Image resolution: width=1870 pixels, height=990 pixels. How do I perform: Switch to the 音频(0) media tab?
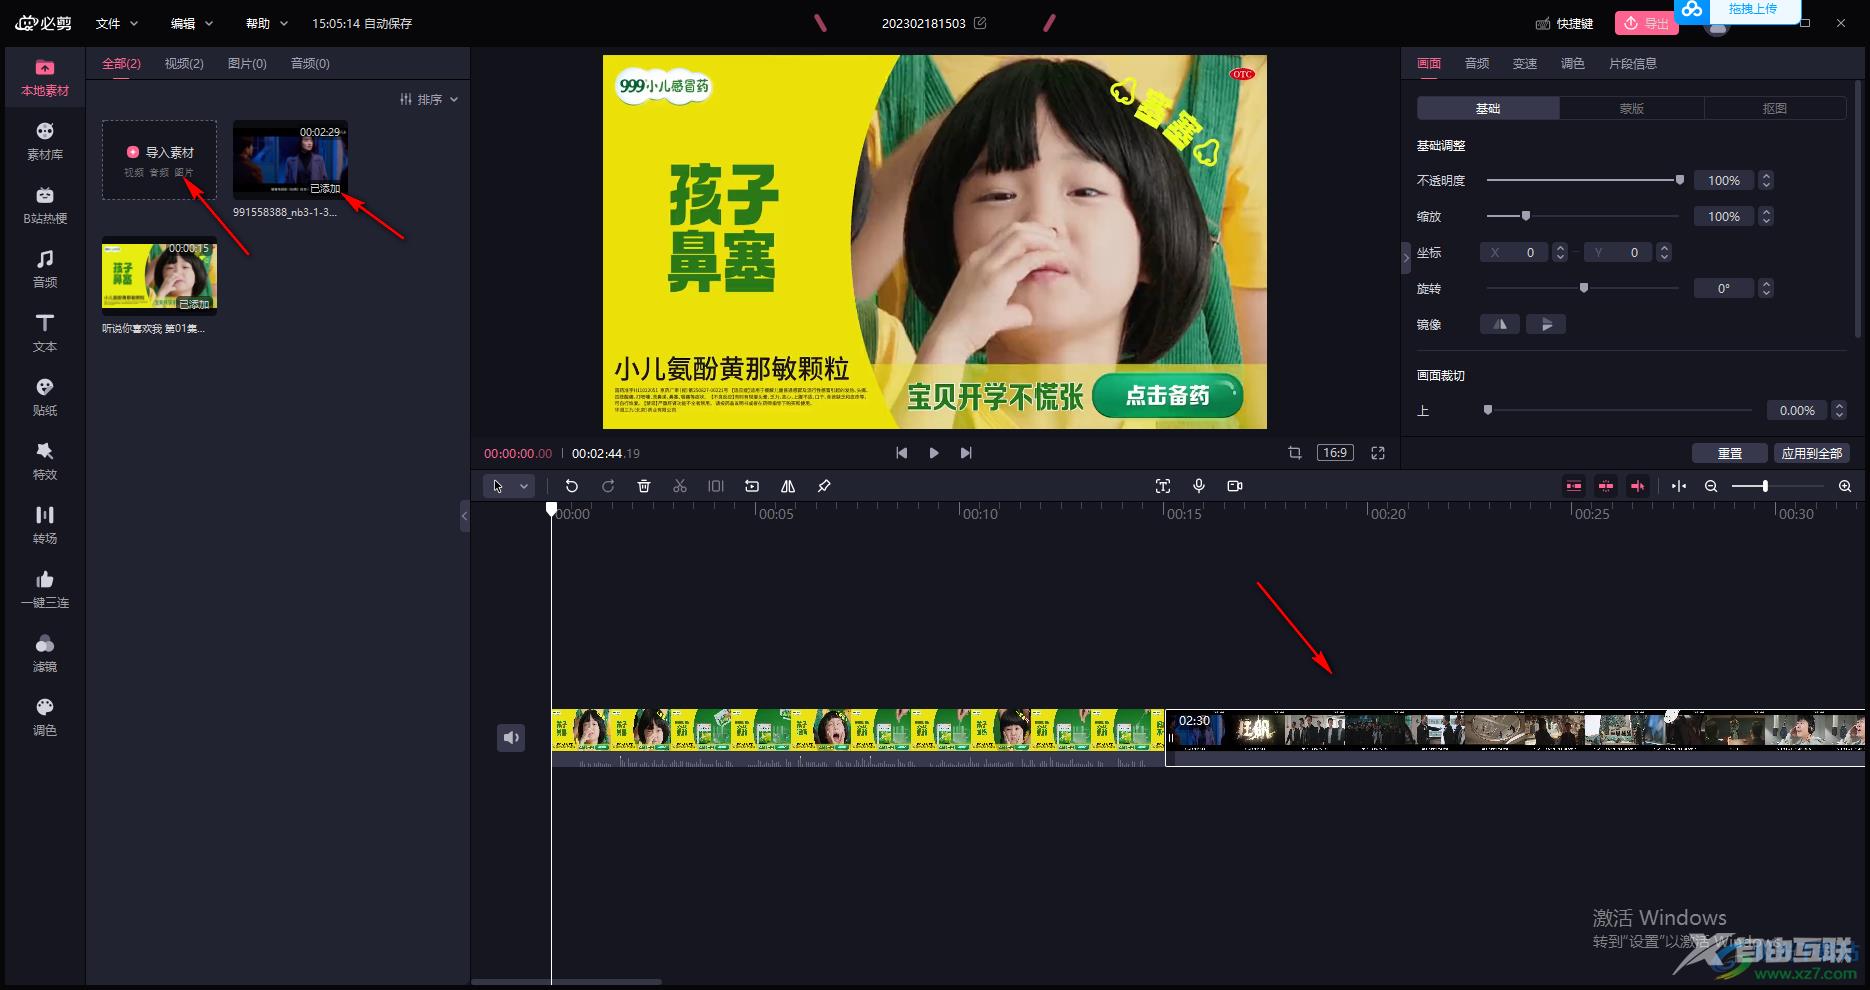click(310, 63)
